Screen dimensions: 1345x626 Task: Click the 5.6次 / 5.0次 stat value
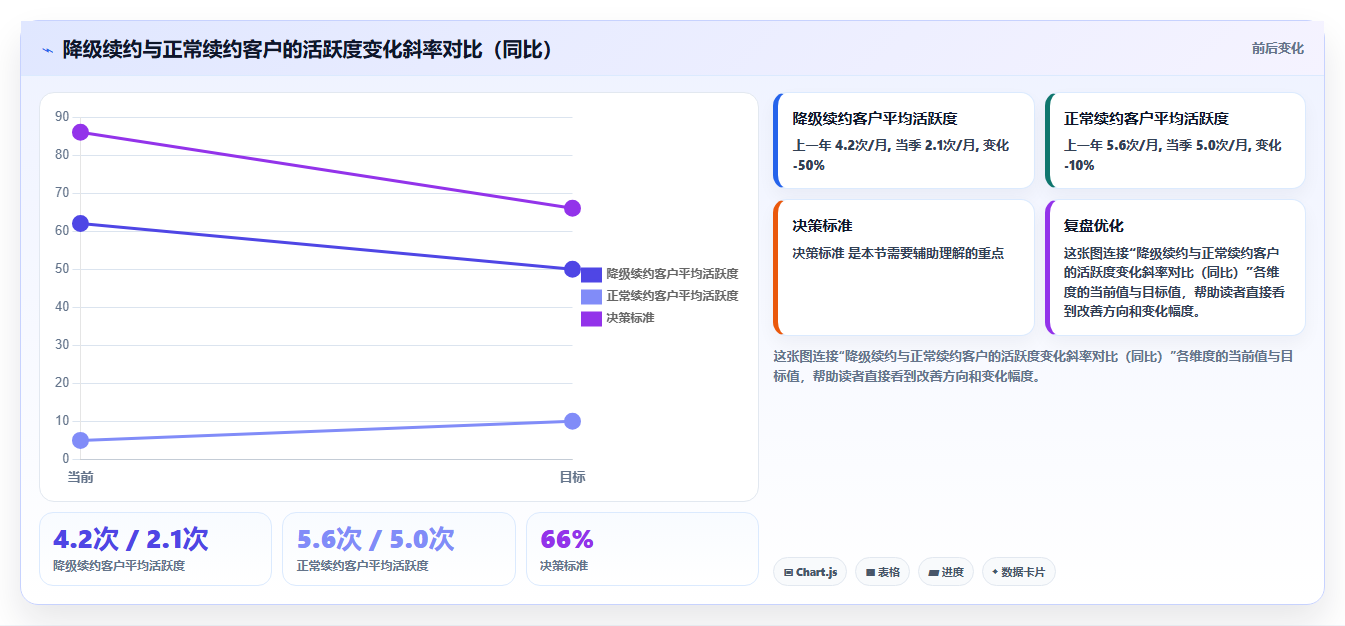point(375,539)
